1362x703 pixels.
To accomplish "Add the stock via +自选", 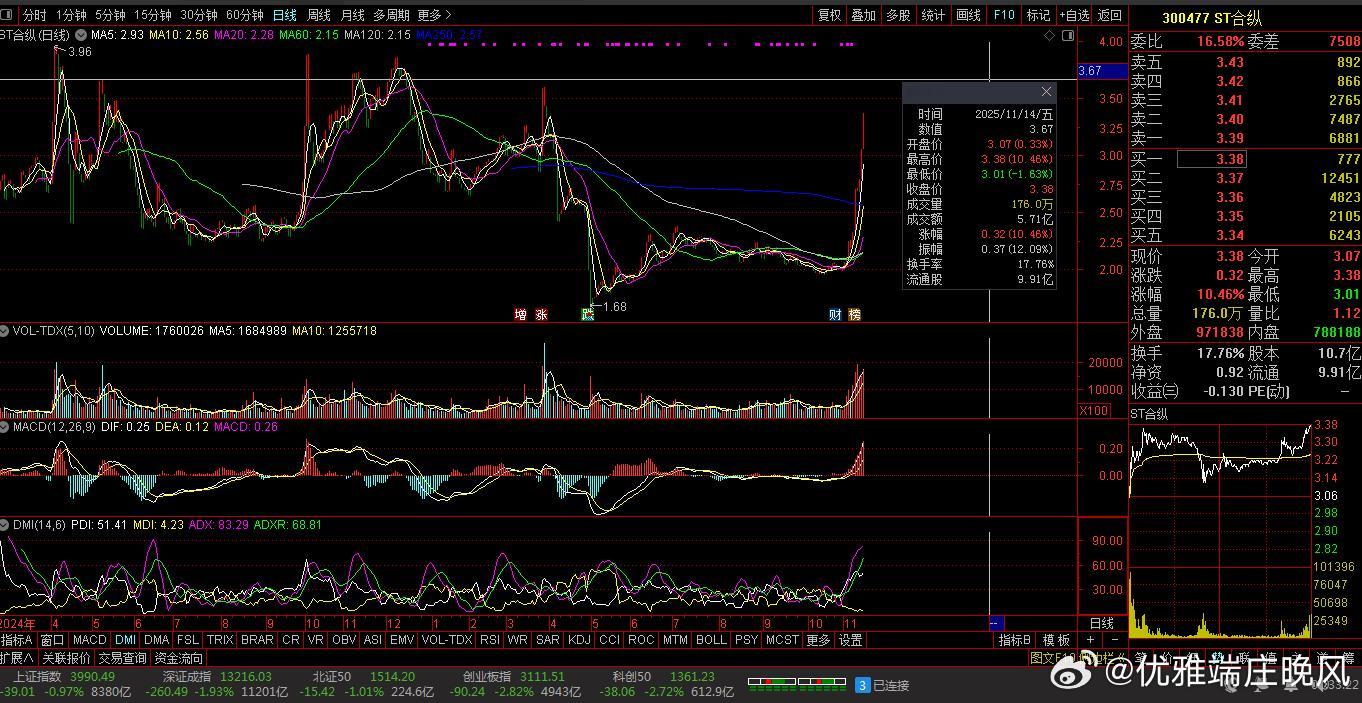I will point(1074,15).
